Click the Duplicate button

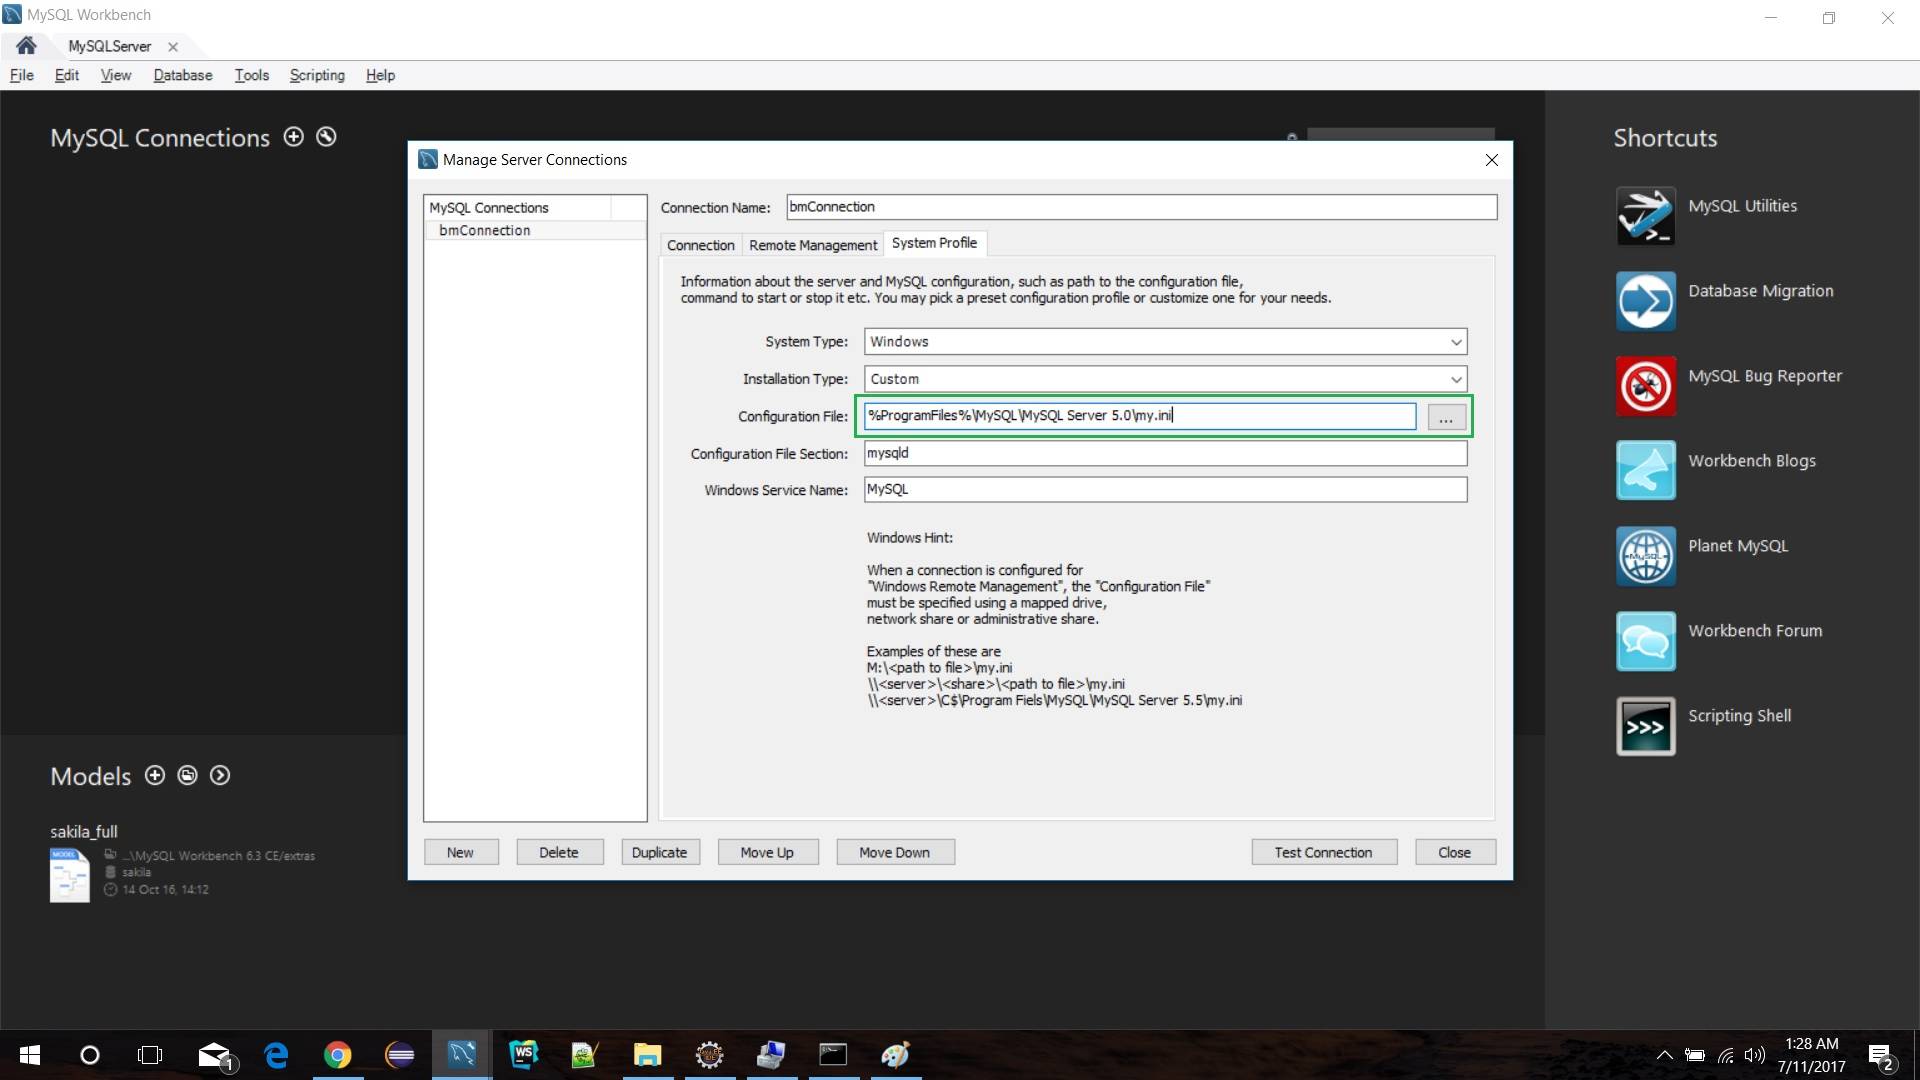659,852
